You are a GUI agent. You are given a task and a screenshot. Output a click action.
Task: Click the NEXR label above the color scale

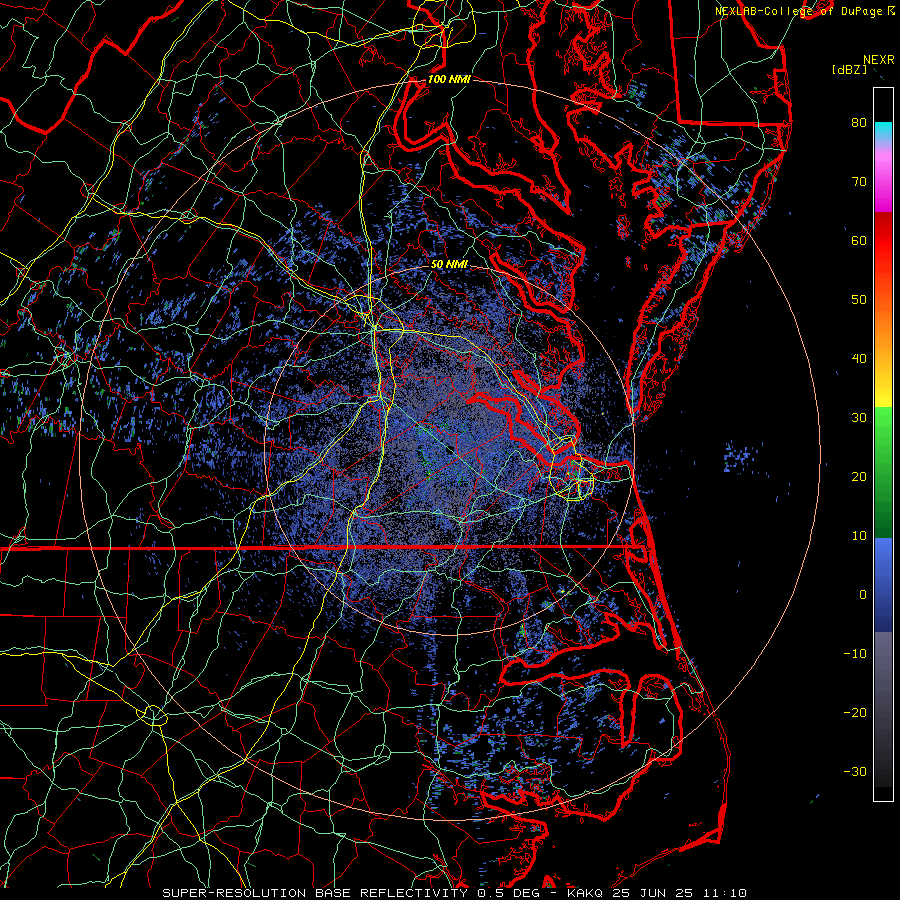pyautogui.click(x=878, y=60)
